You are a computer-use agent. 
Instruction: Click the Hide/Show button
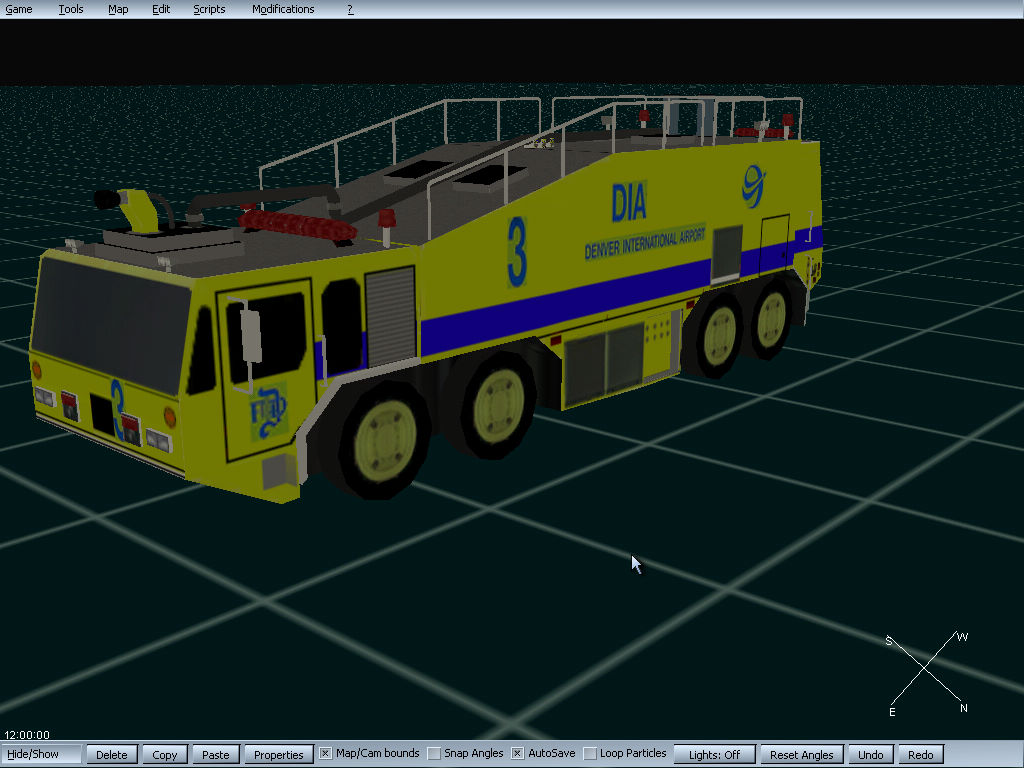tap(41, 754)
